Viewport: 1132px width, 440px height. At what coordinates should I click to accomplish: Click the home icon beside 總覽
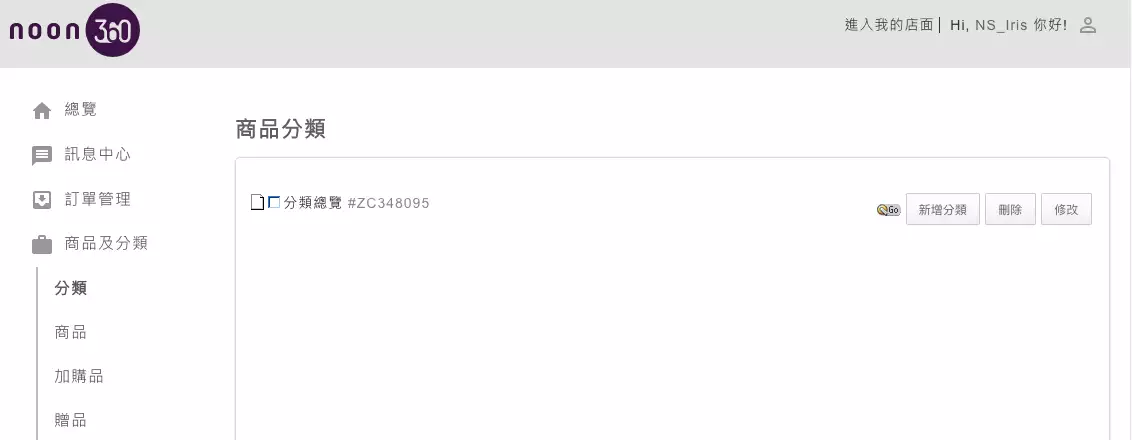[42, 111]
